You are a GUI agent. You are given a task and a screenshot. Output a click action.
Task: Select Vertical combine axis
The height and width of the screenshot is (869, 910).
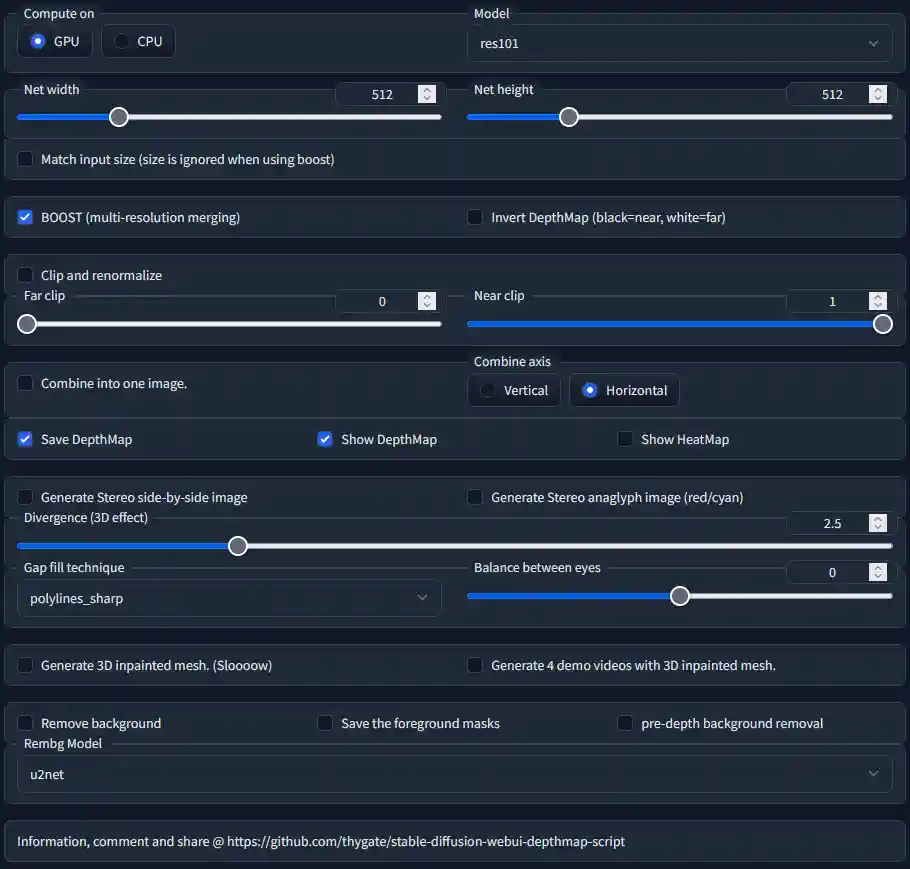514,390
